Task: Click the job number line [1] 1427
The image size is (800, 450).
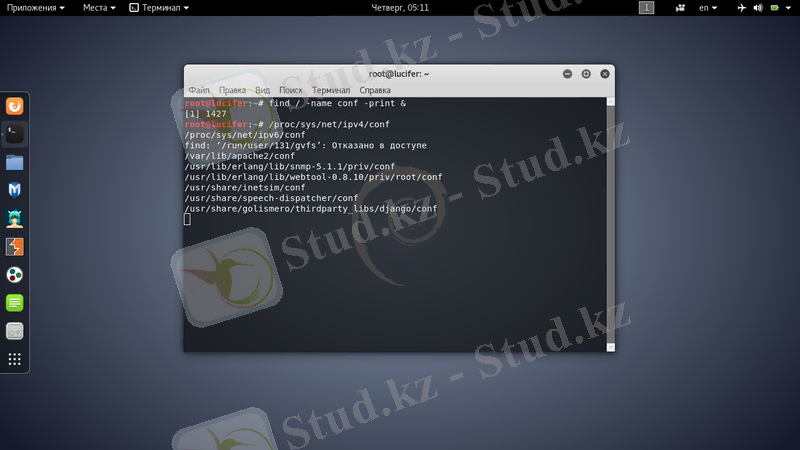Action: click(206, 114)
